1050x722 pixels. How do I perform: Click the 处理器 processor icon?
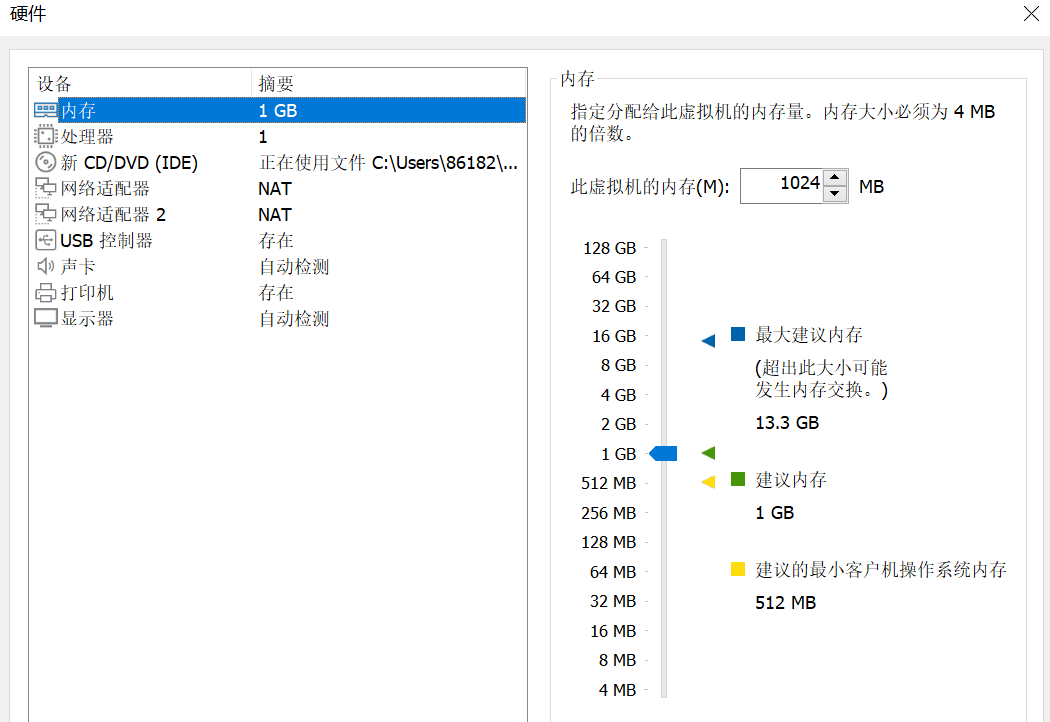(46, 137)
